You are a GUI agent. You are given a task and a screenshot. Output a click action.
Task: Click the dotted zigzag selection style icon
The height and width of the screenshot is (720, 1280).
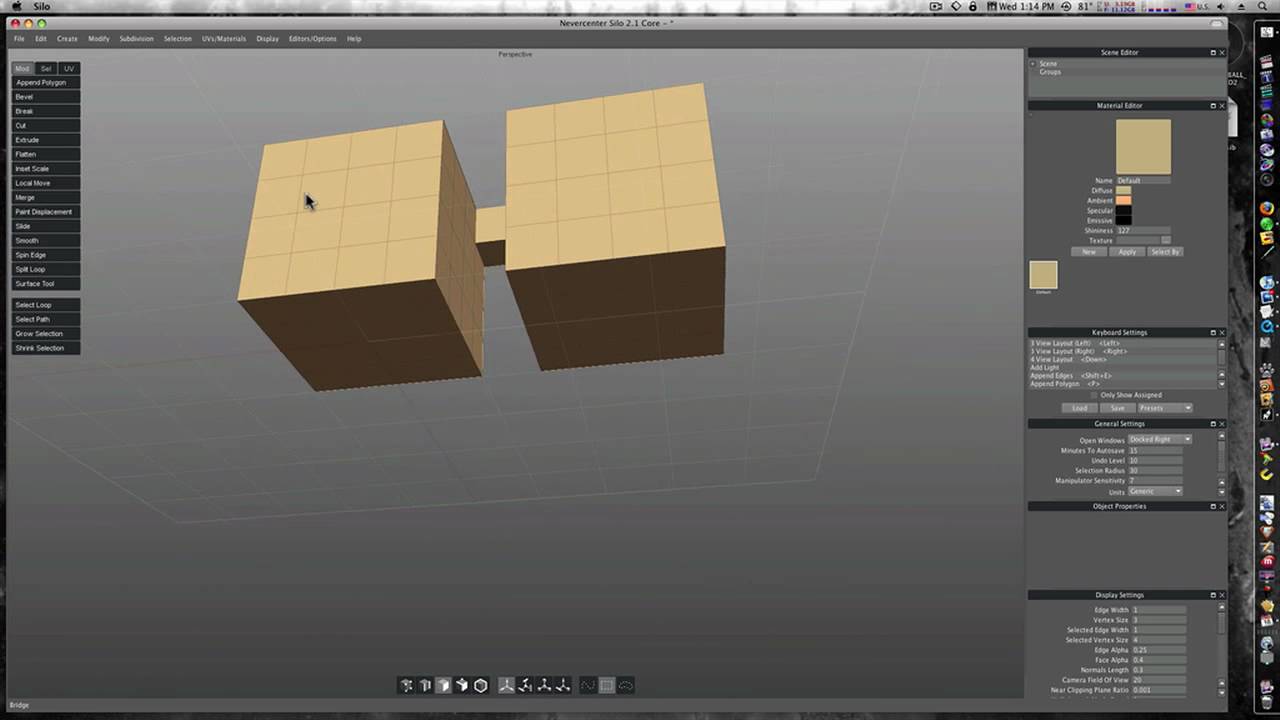click(x=588, y=685)
